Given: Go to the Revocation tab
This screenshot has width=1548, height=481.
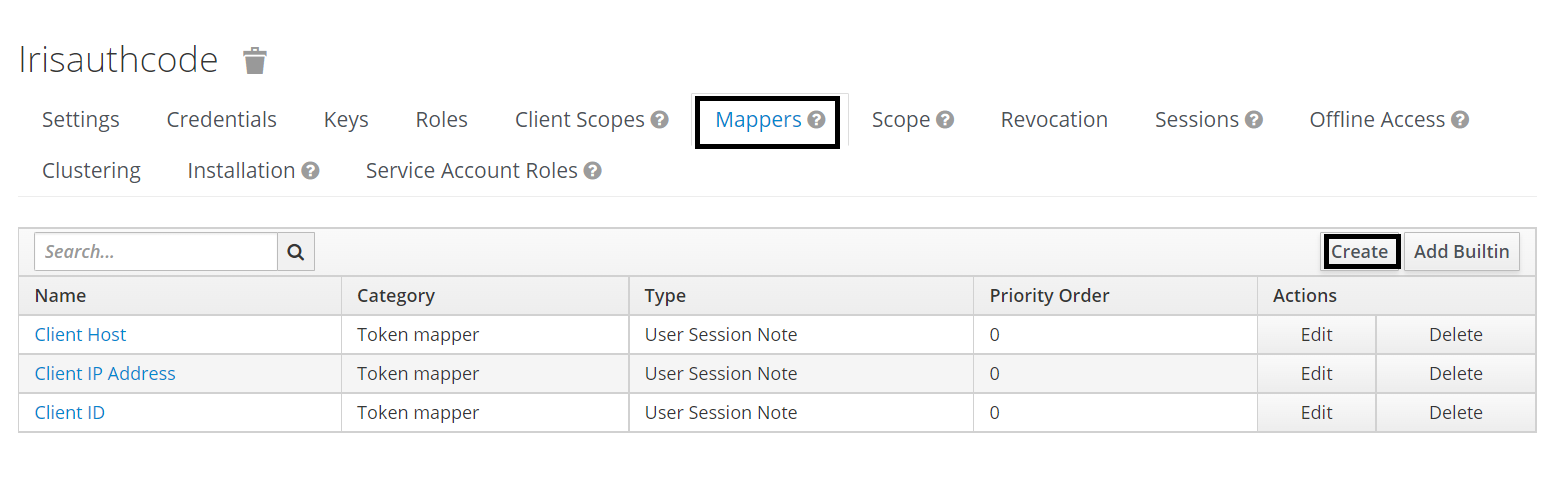Looking at the screenshot, I should pos(1054,120).
